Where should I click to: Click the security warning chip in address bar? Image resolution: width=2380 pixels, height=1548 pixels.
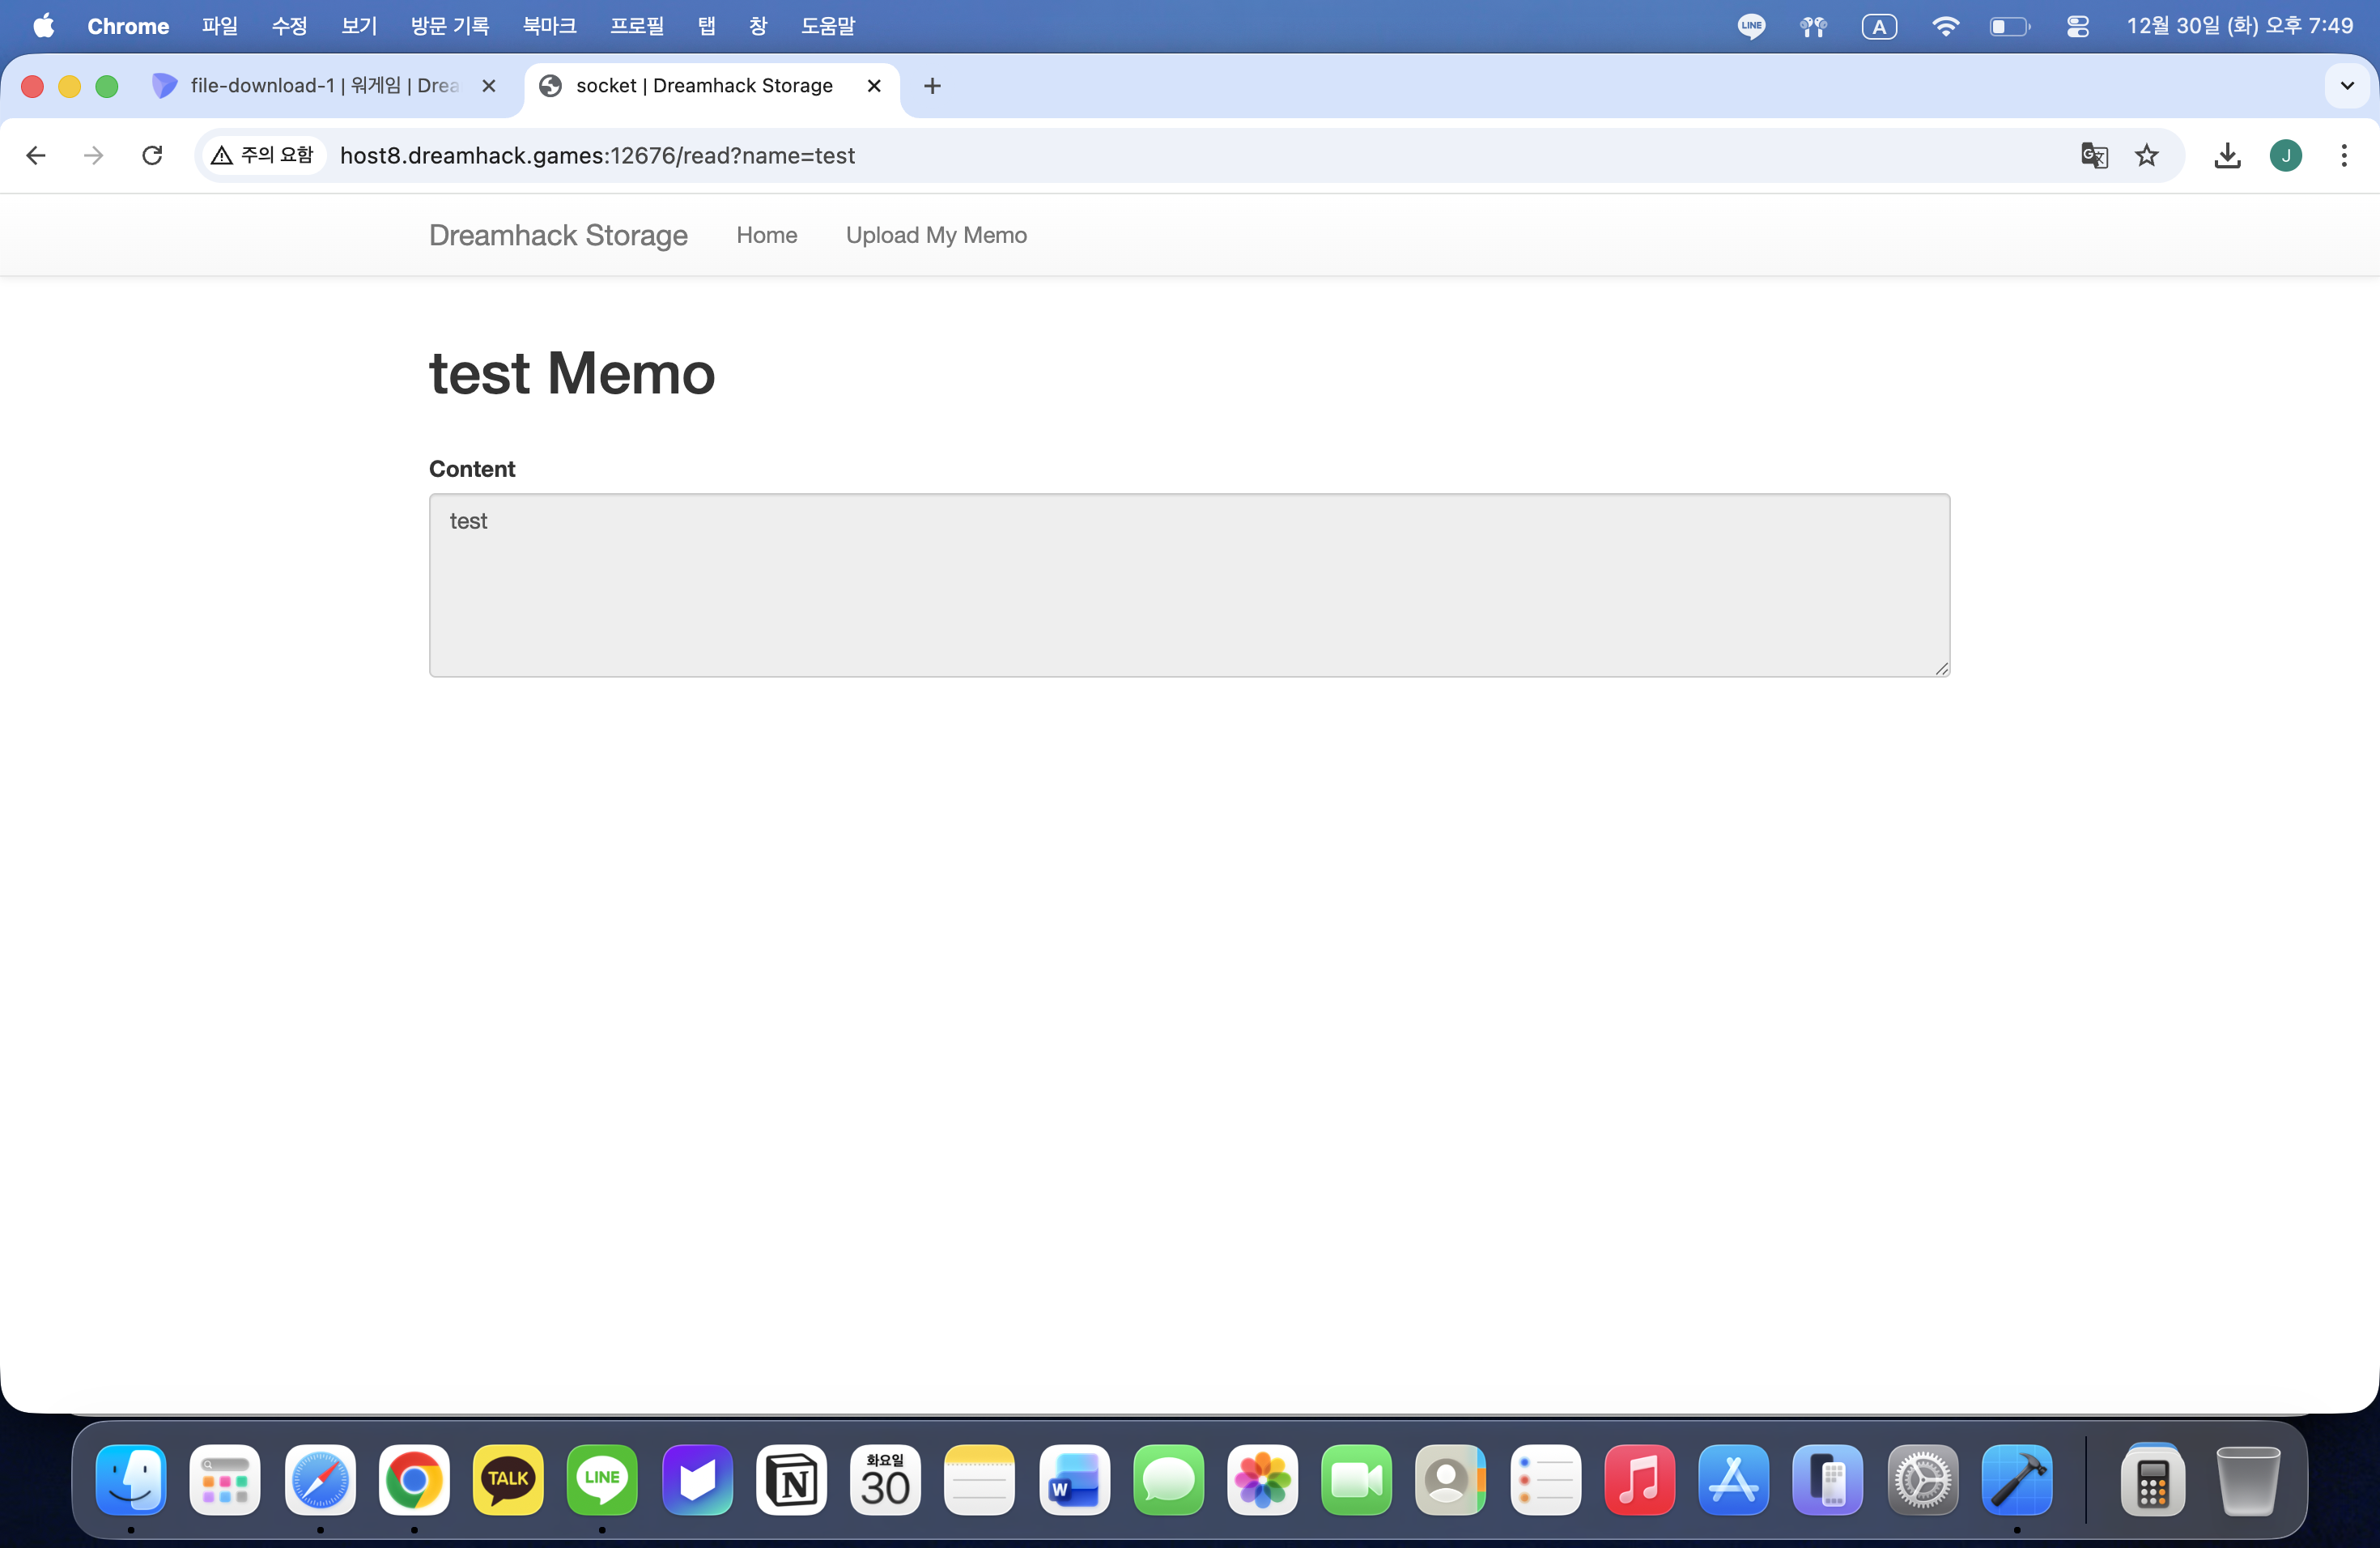263,155
